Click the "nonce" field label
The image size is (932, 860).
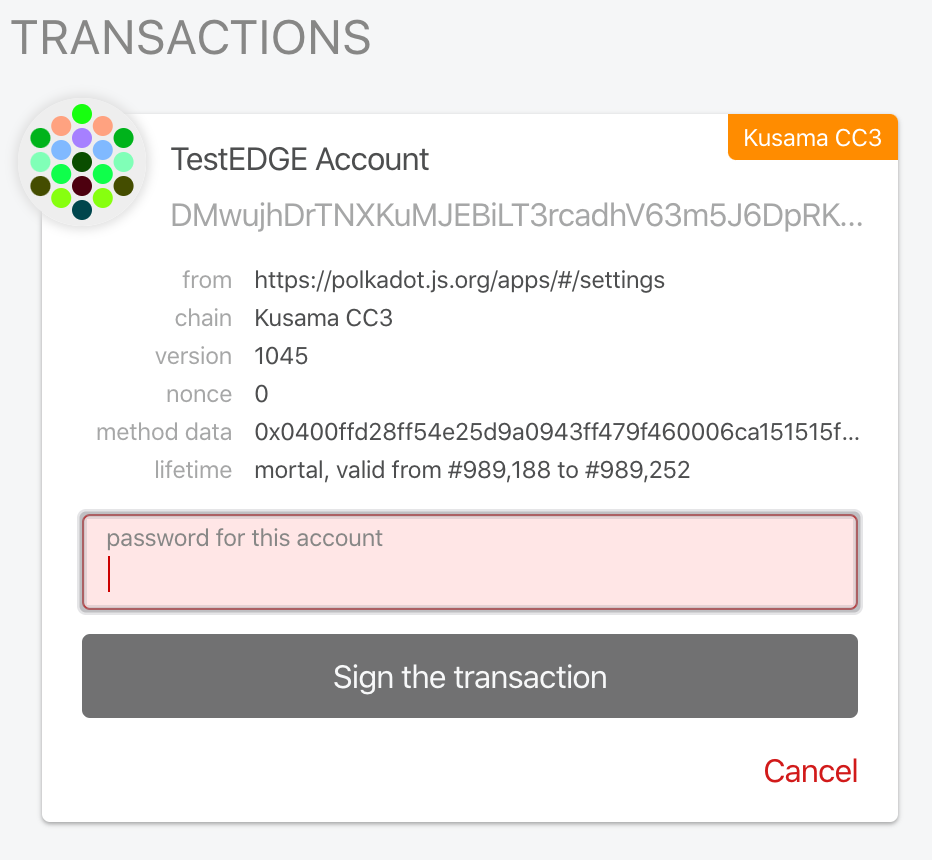(199, 394)
